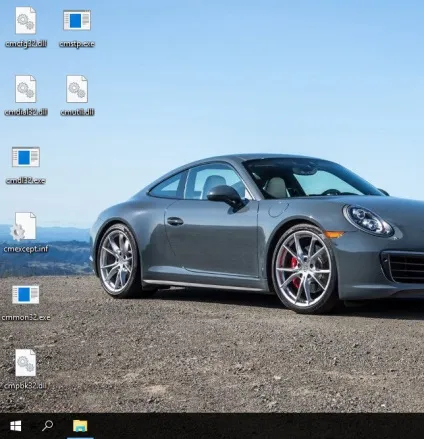The width and height of the screenshot is (424, 439).
Task: Select the cmpbk32.dll gear file icon
Action: (x=25, y=363)
